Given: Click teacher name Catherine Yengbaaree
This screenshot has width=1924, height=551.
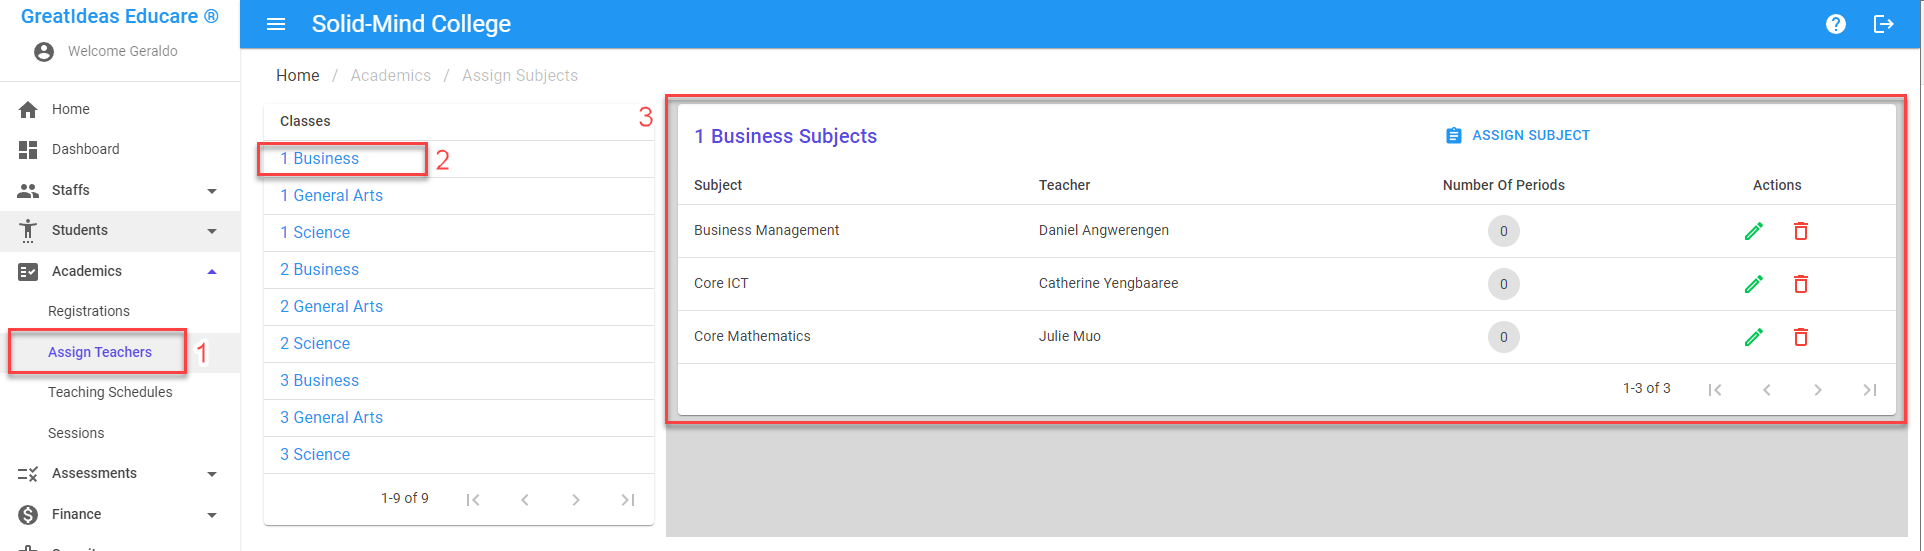Looking at the screenshot, I should point(1109,283).
